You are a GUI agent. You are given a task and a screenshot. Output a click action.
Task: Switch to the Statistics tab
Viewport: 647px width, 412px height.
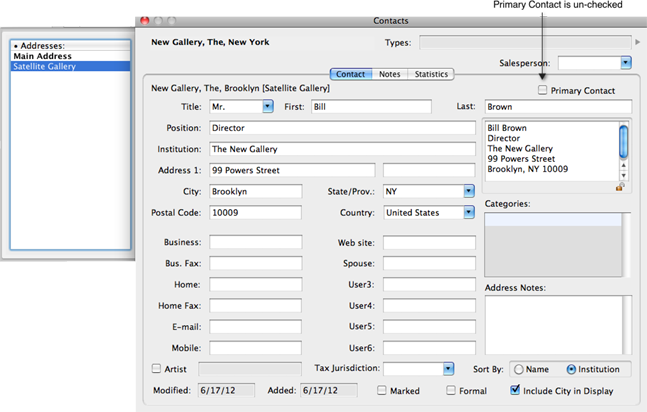pos(430,74)
